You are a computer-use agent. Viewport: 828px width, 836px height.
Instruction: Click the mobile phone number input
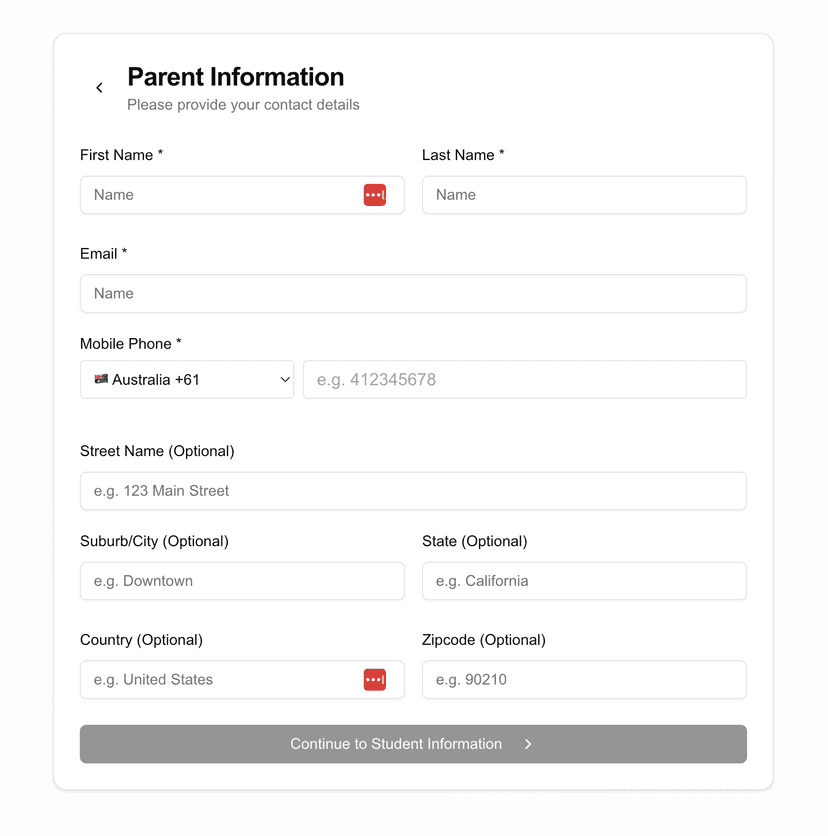point(525,379)
